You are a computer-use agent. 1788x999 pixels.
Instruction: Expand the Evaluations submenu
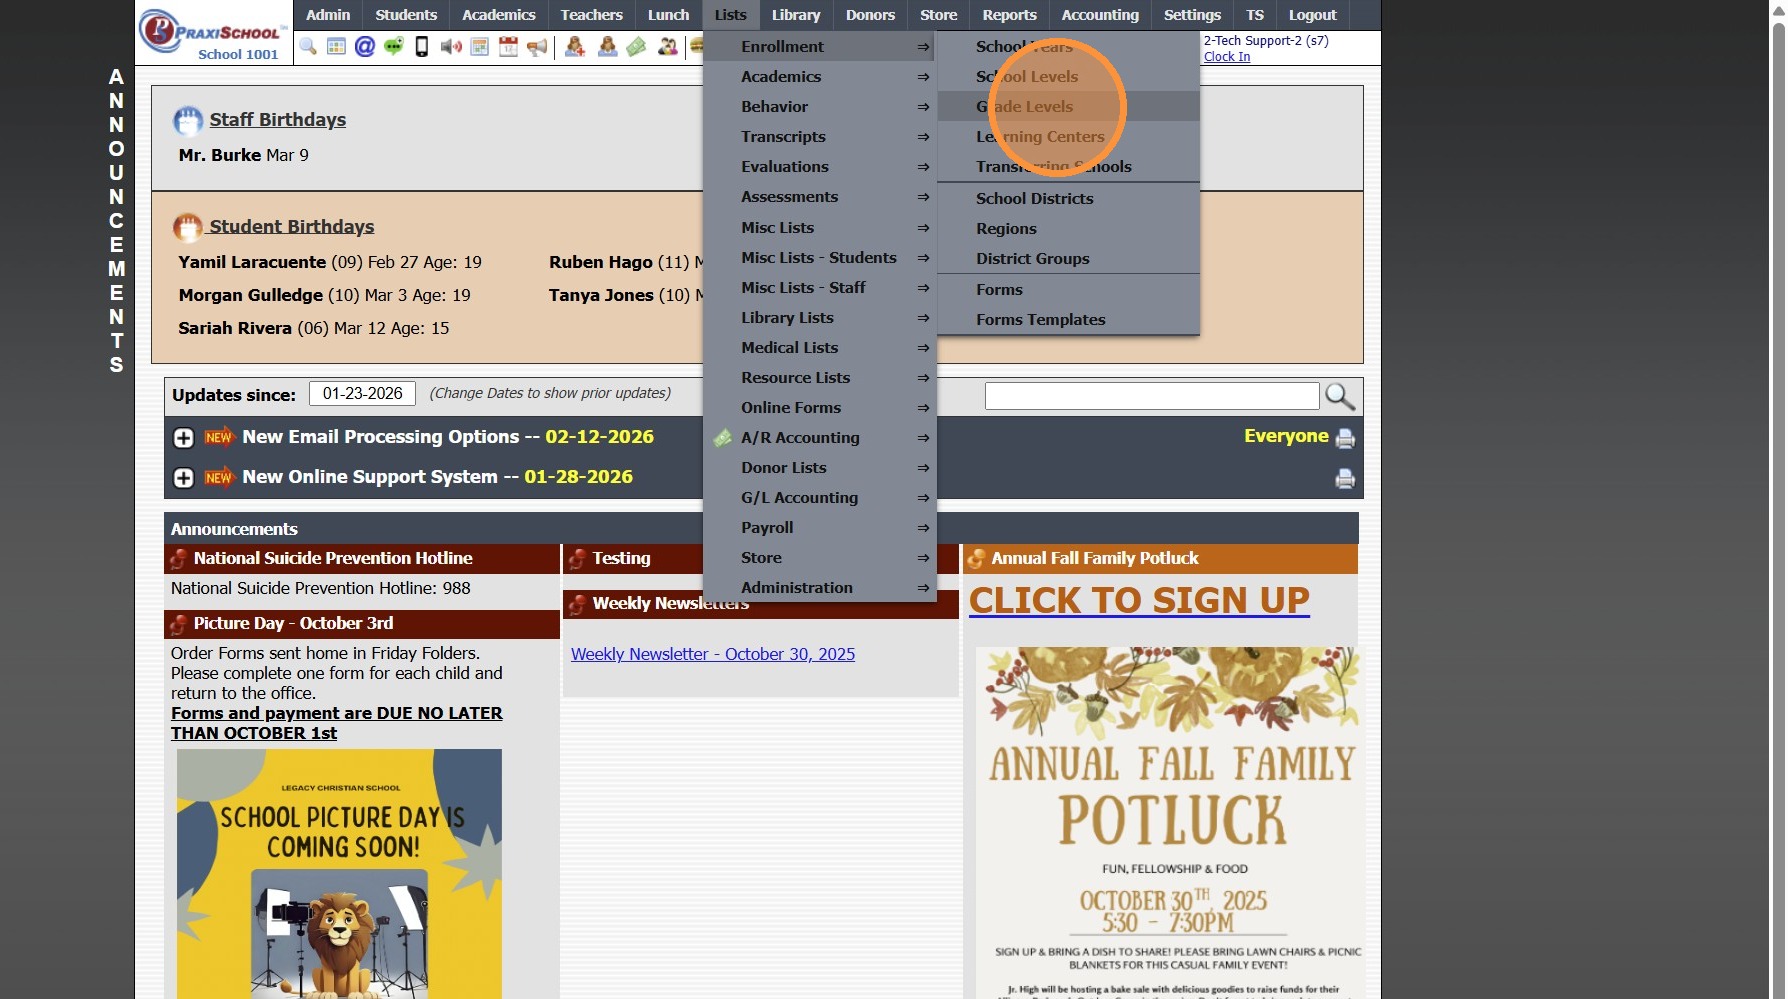click(820, 167)
